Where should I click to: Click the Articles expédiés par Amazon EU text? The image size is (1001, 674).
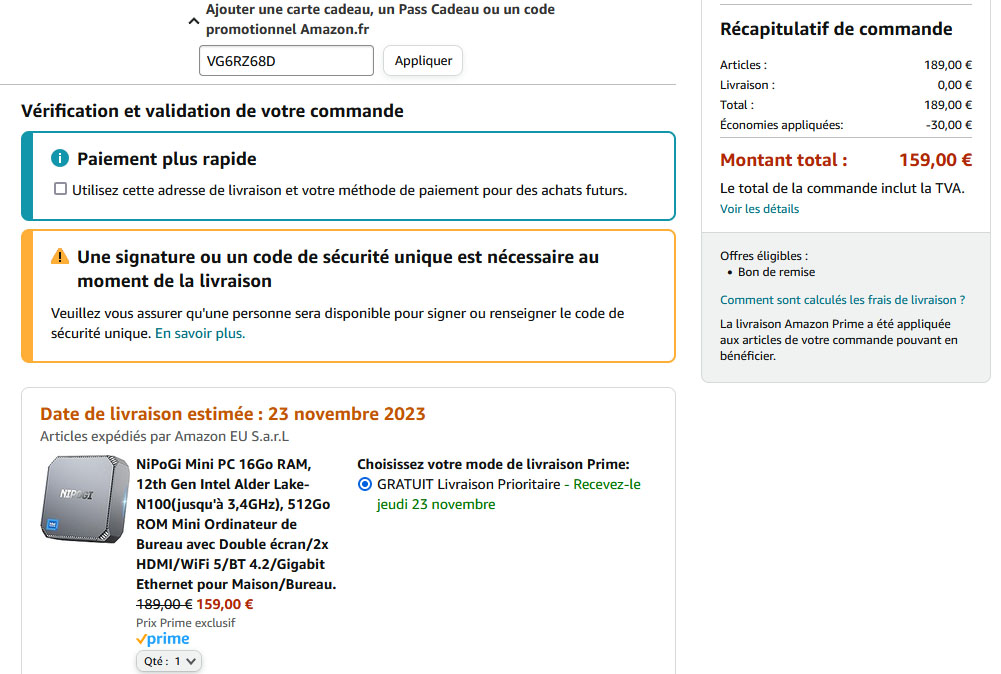(164, 437)
